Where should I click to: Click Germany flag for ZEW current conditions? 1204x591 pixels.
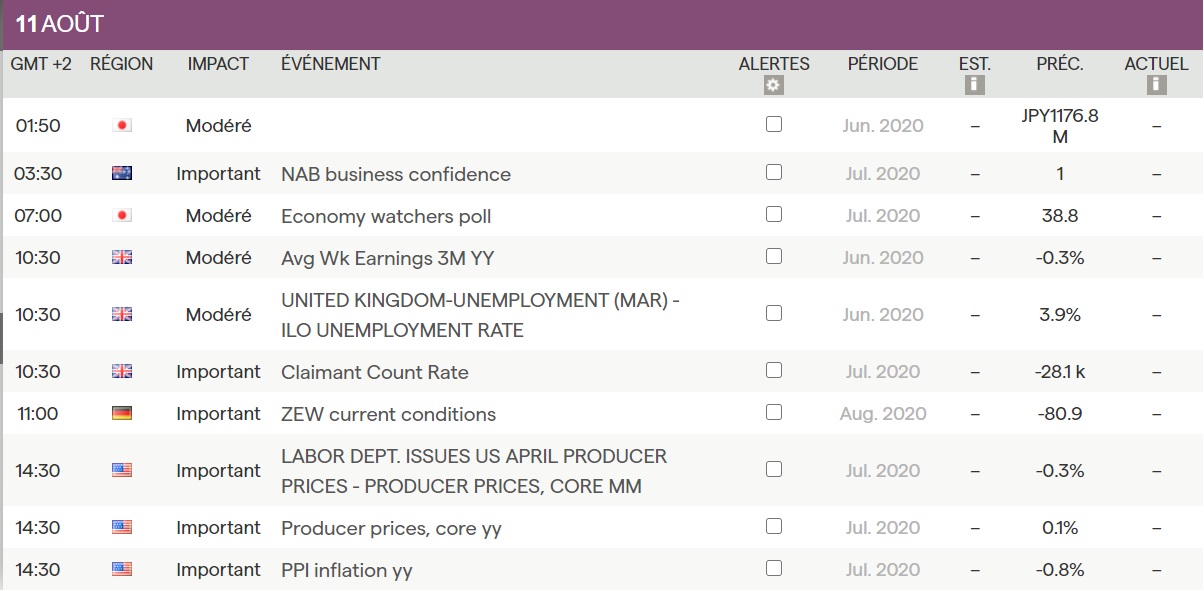(122, 414)
